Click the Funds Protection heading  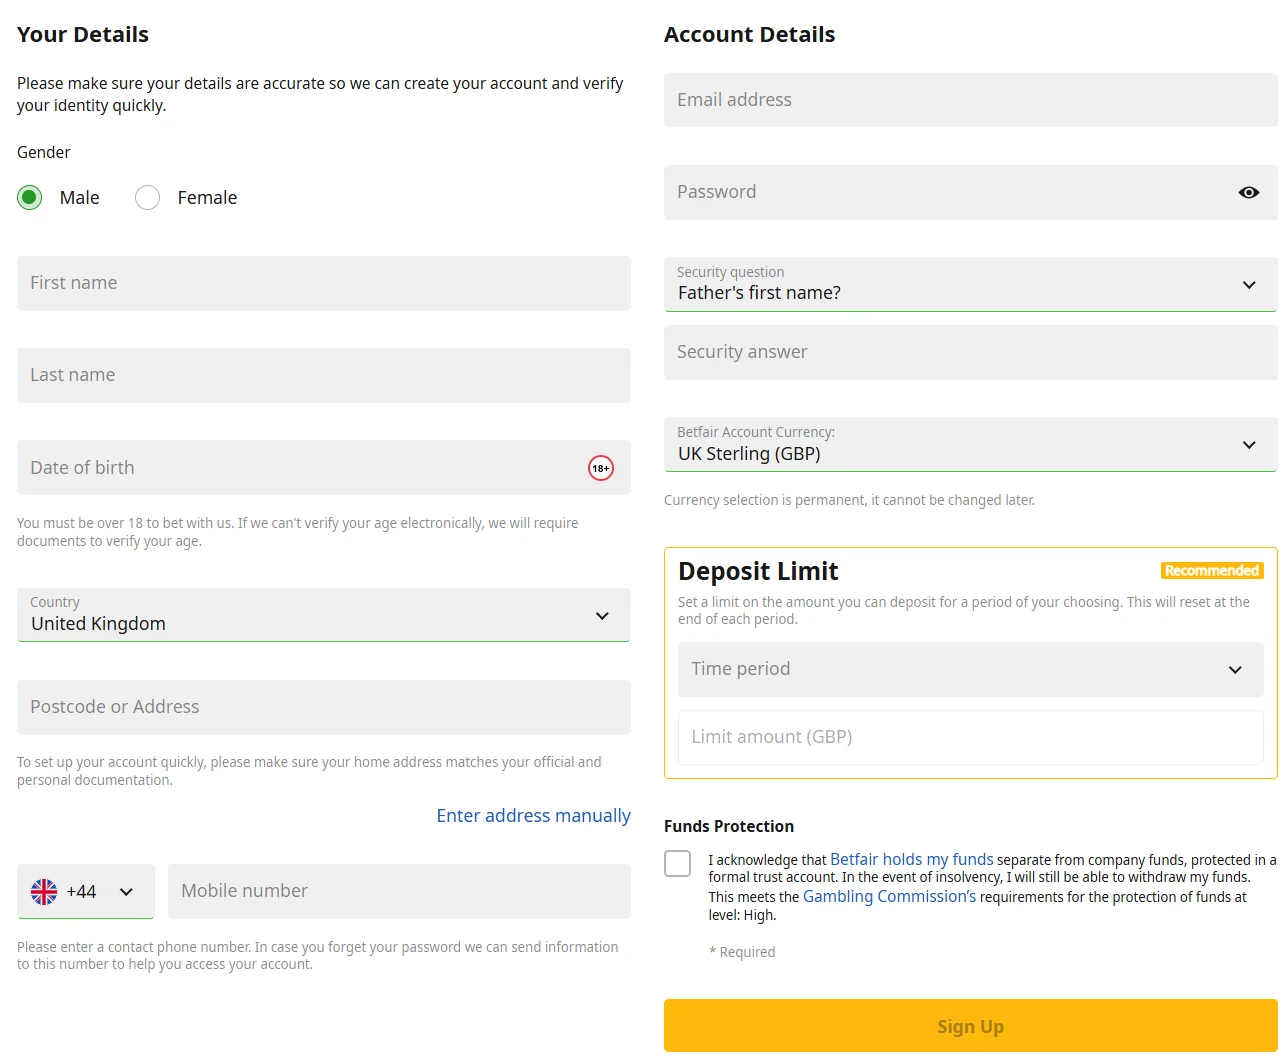tap(729, 826)
